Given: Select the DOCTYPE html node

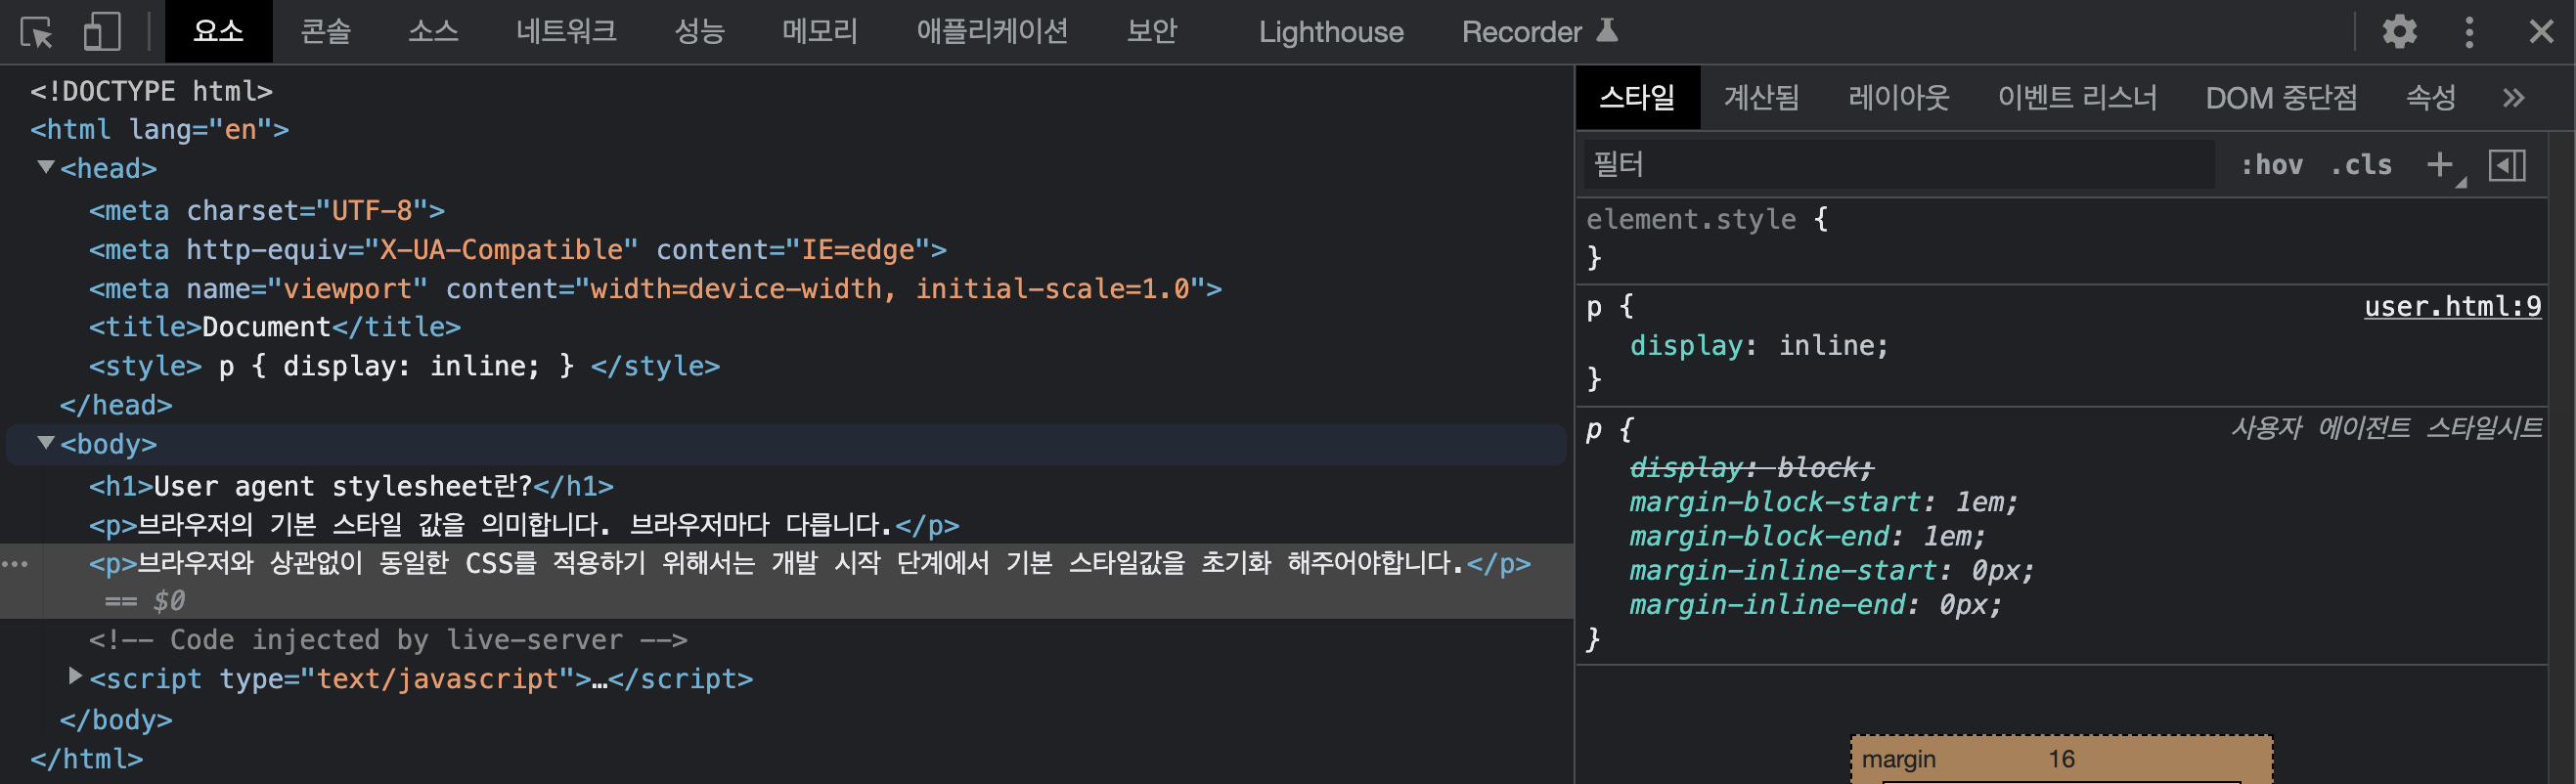Looking at the screenshot, I should (x=151, y=91).
